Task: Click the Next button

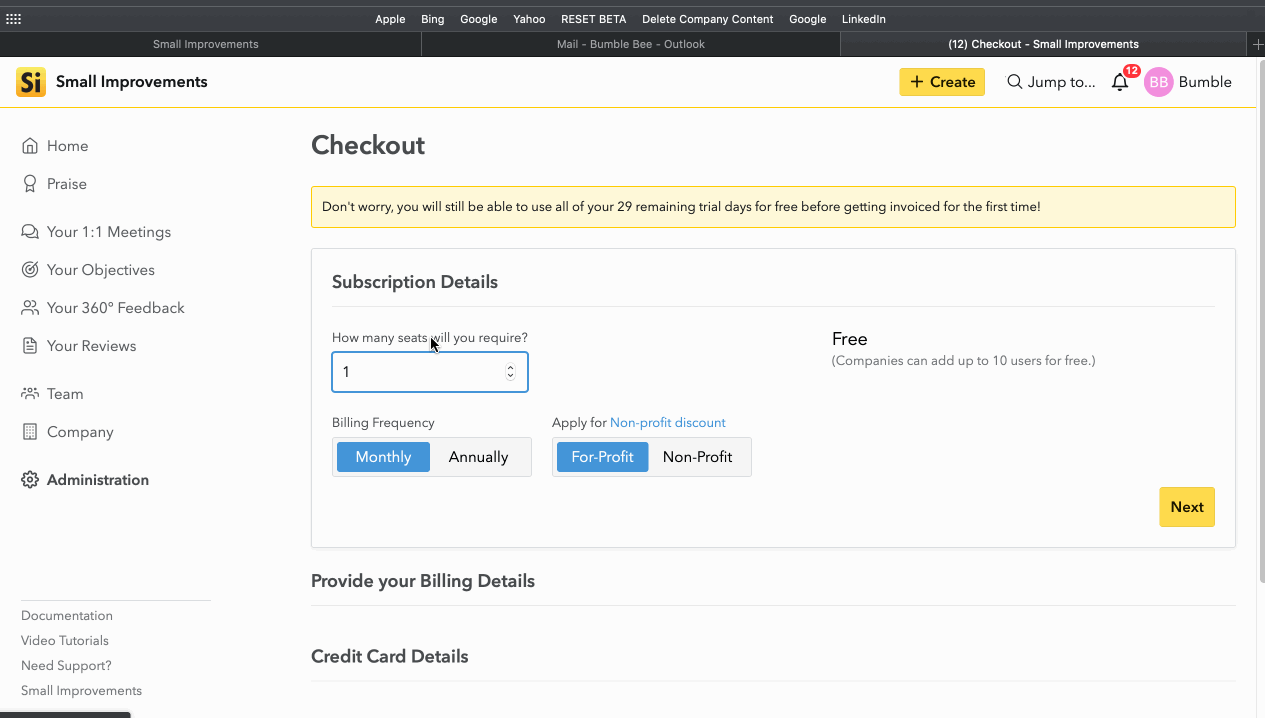Action: 1187,507
